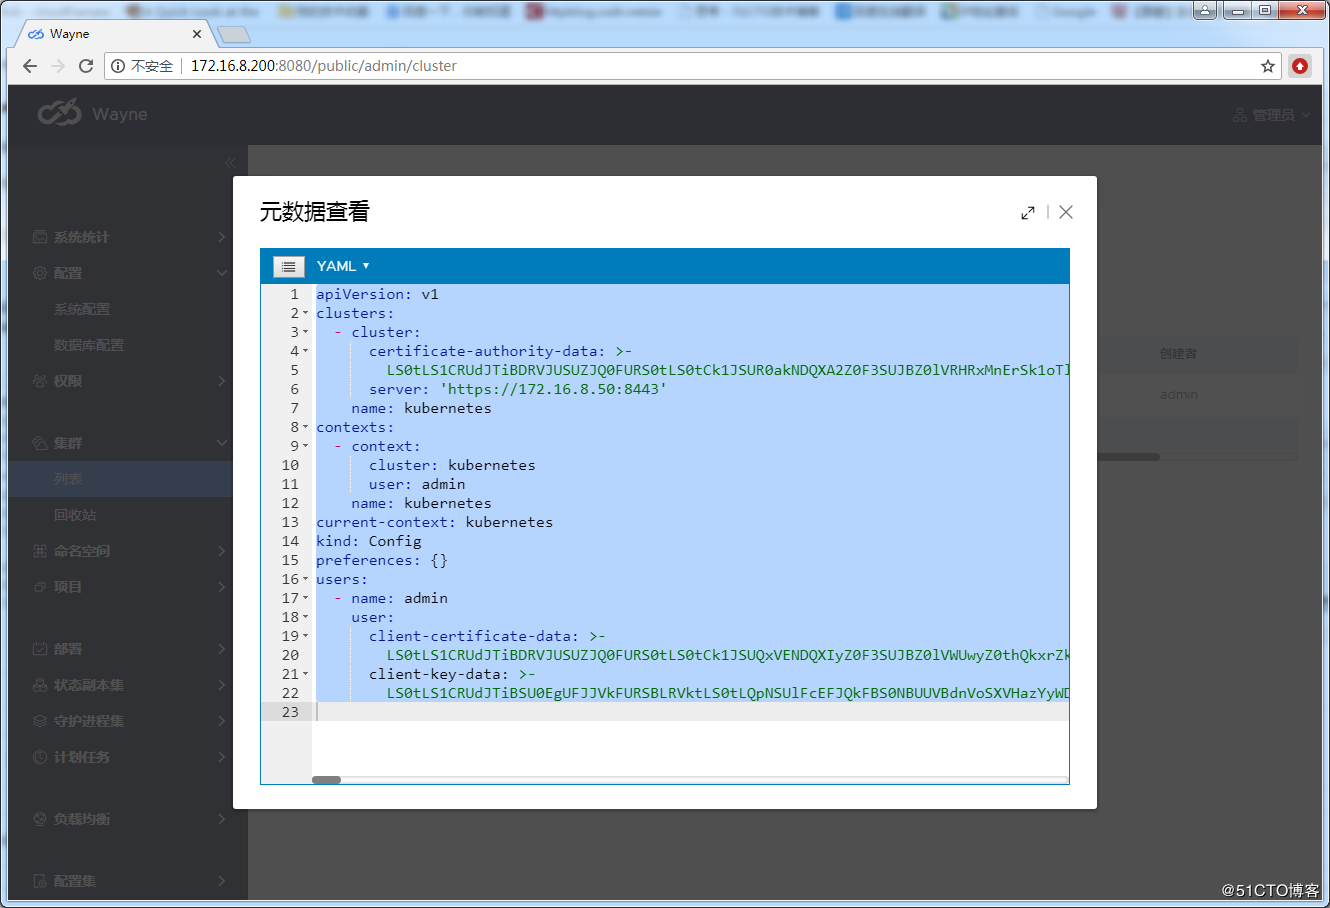
Task: Click the red browser extension icon
Action: 1300,66
